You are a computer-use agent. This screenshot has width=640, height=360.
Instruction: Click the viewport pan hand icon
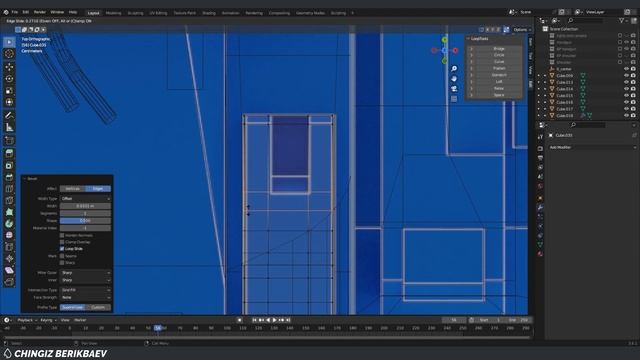click(x=454, y=78)
